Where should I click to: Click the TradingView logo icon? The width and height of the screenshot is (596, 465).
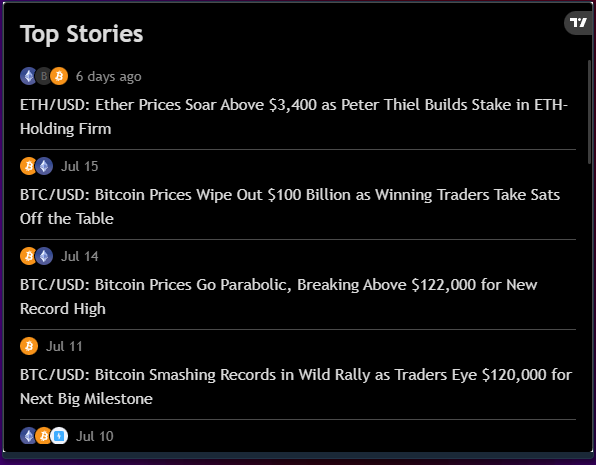tap(579, 23)
